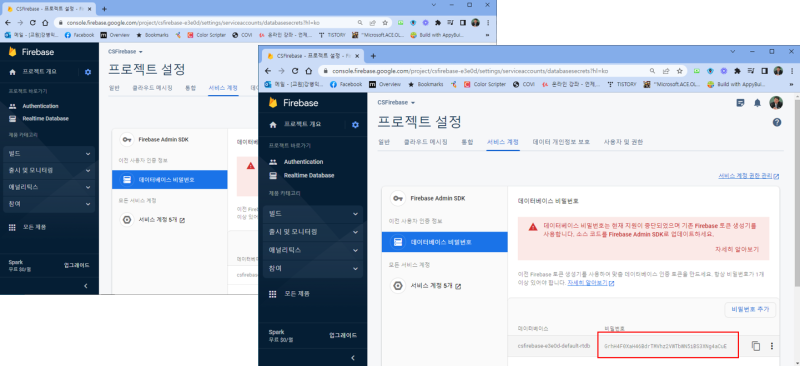Image resolution: width=800 pixels, height=366 pixels.
Task: Open the CSFirebase project dropdown in front window
Action: pyautogui.click(x=396, y=103)
